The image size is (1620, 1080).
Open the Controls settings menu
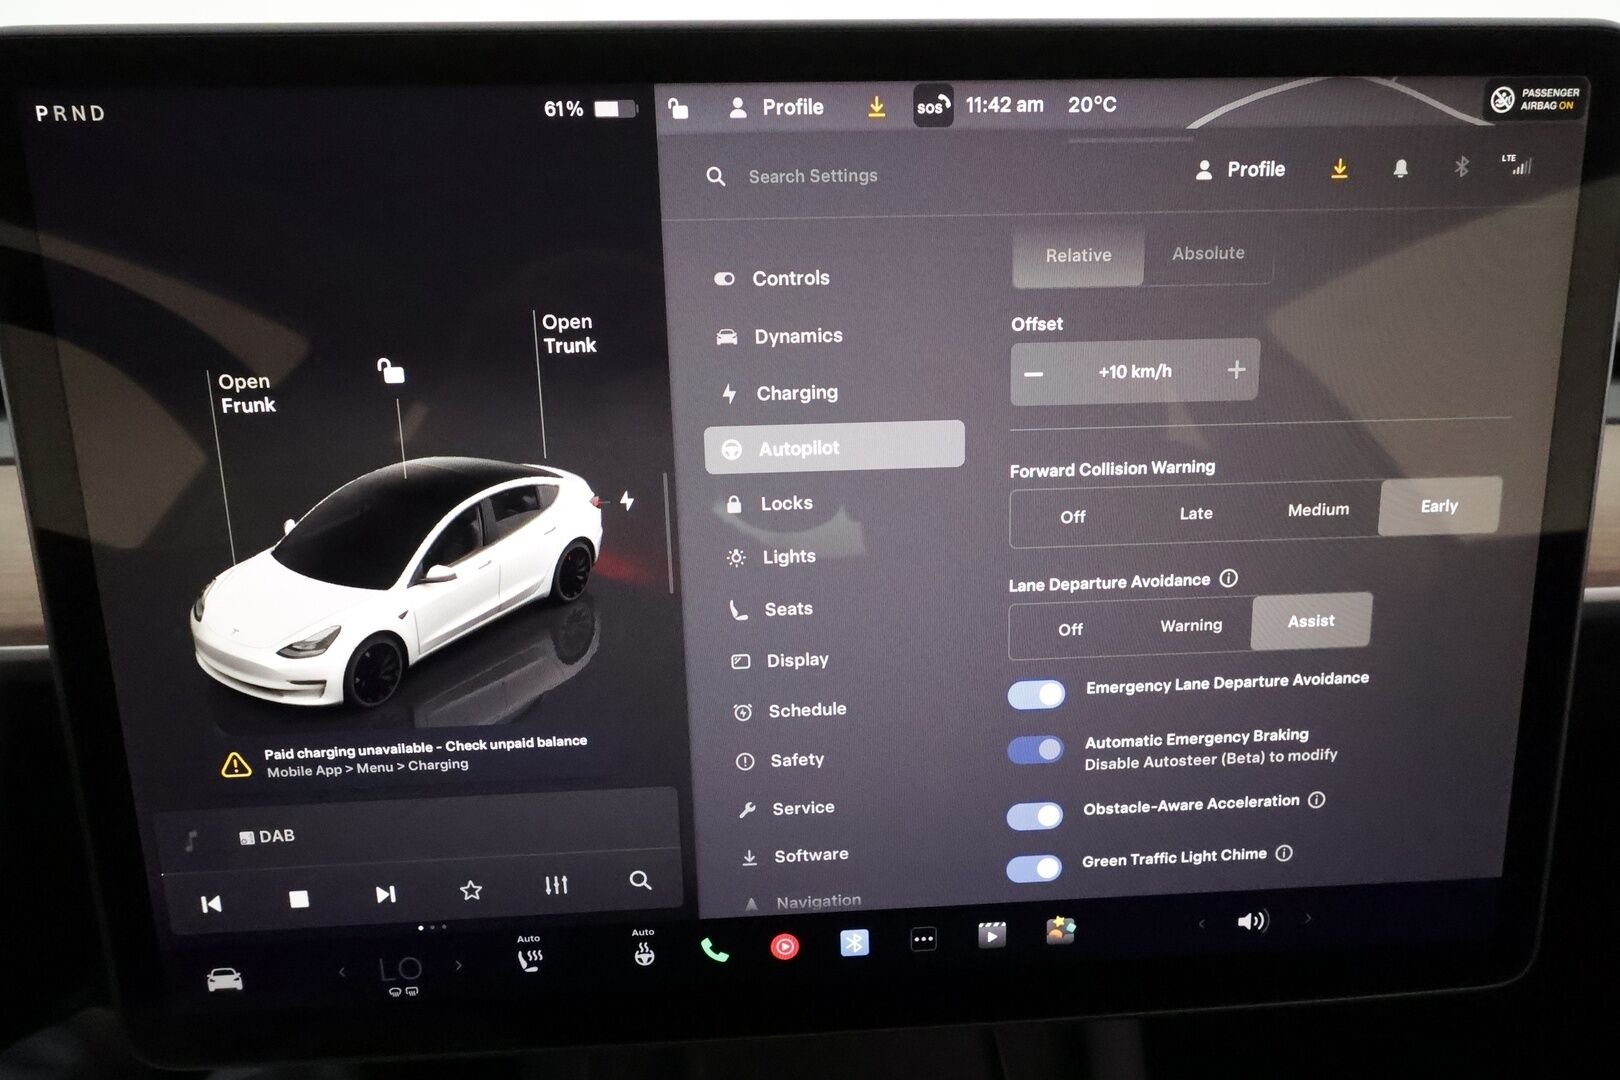point(772,278)
